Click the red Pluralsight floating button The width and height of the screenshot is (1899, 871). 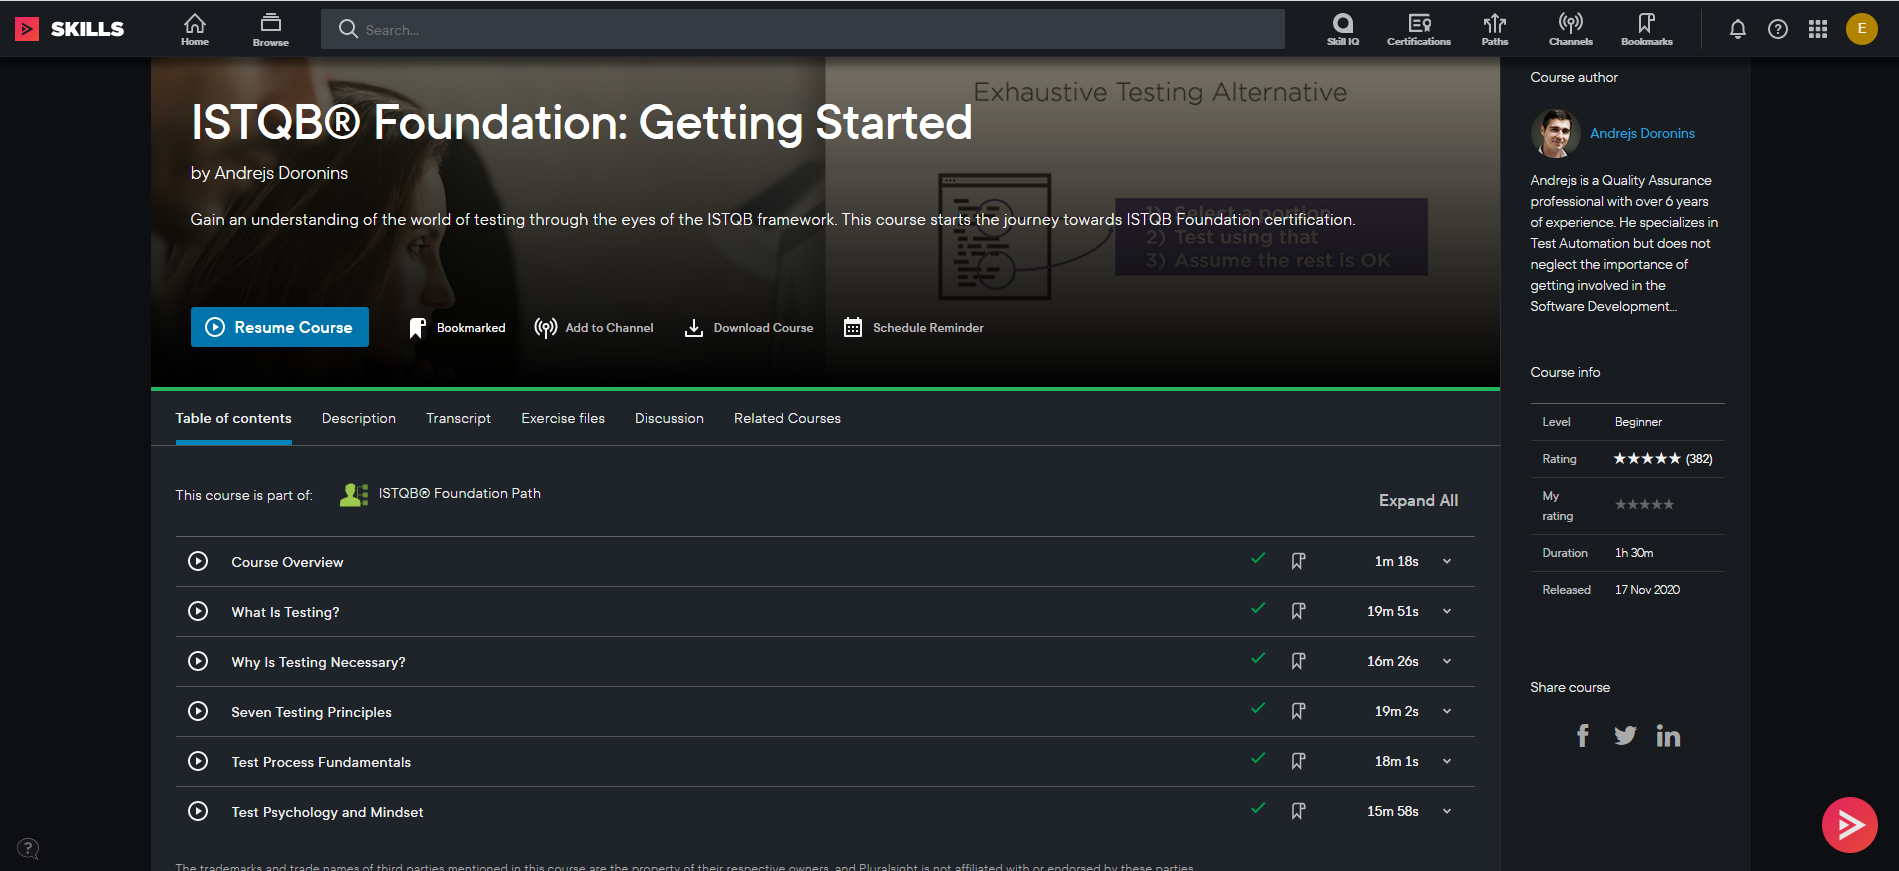pos(1849,825)
